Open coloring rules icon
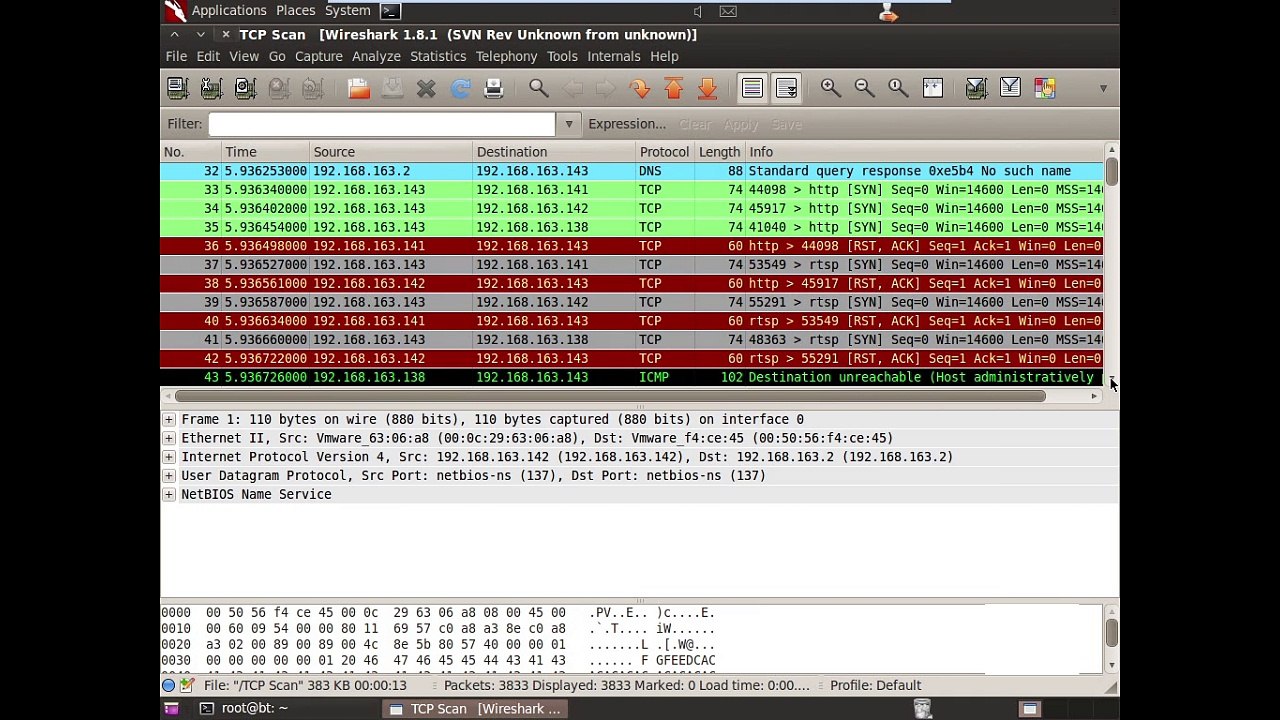The height and width of the screenshot is (720, 1280). tap(1044, 88)
